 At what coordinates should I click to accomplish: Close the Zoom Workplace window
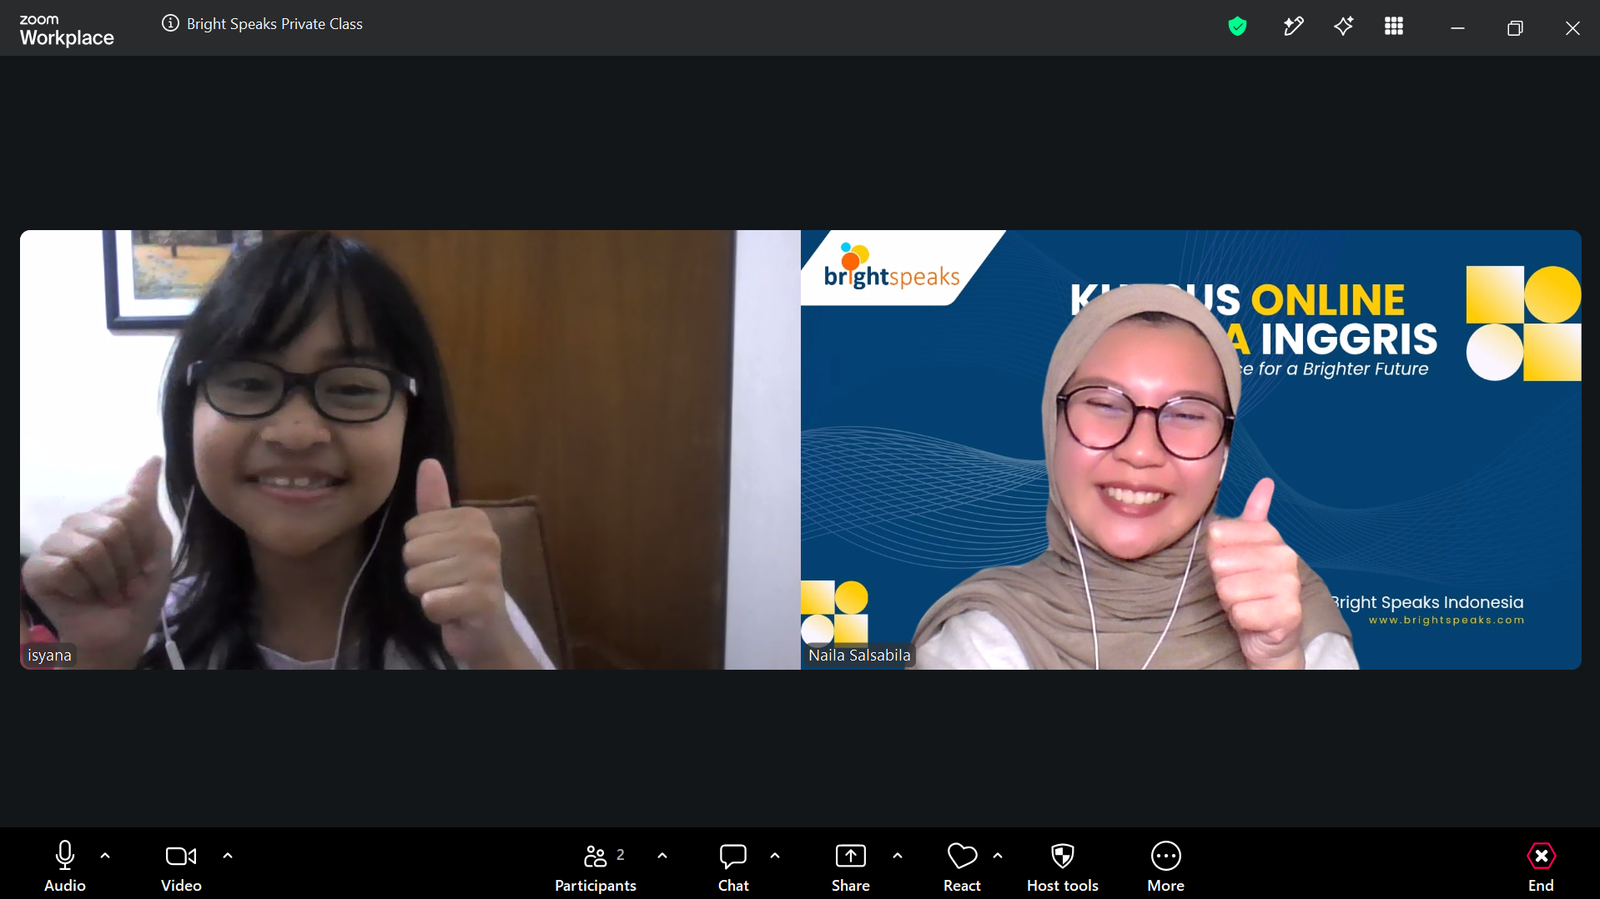[x=1573, y=28]
